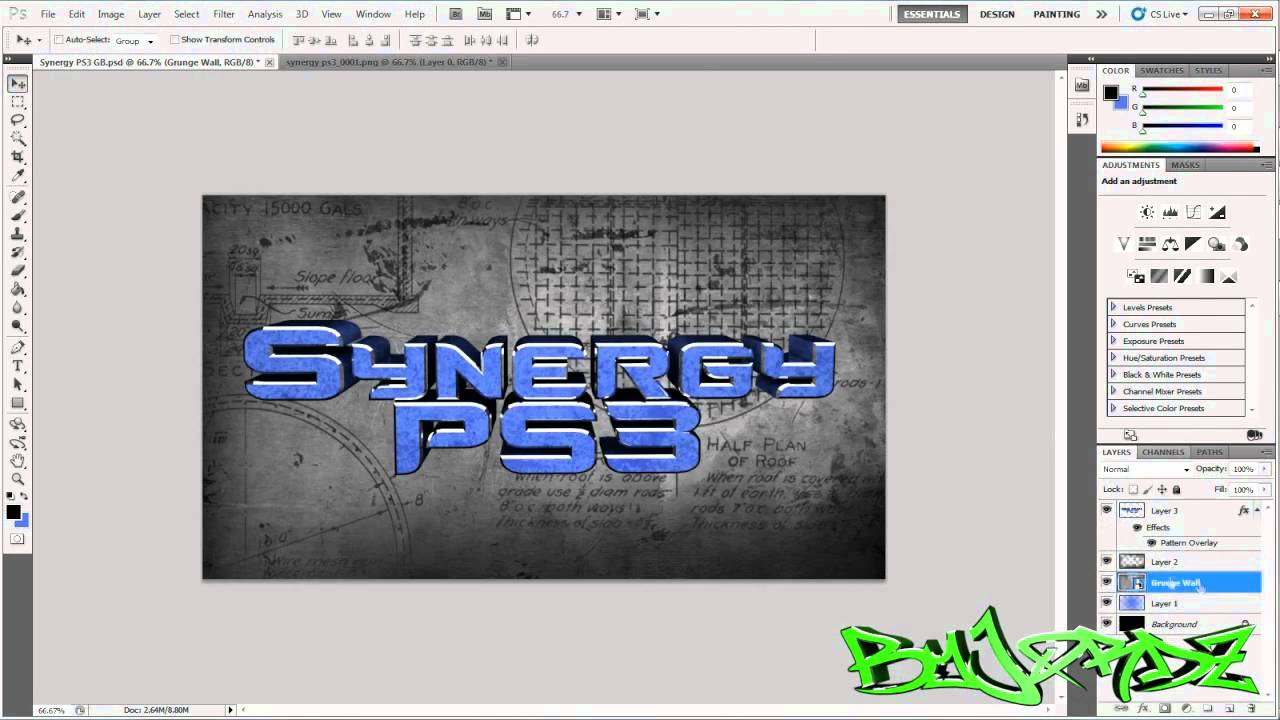This screenshot has height=720, width=1280.
Task: Hide Layer 1 visibility eye
Action: coord(1107,603)
